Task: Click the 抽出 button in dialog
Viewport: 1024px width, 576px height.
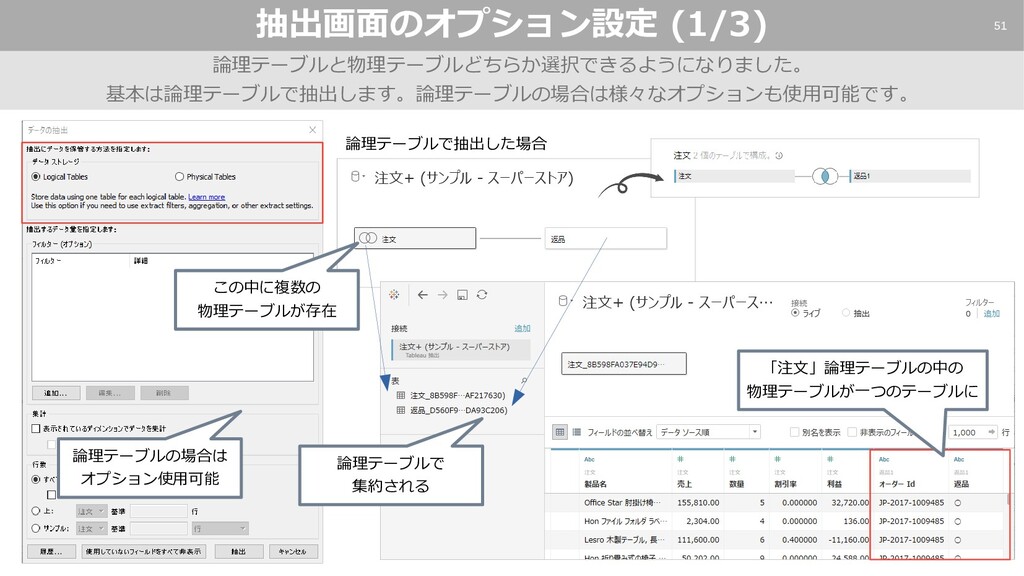Action: click(x=238, y=551)
